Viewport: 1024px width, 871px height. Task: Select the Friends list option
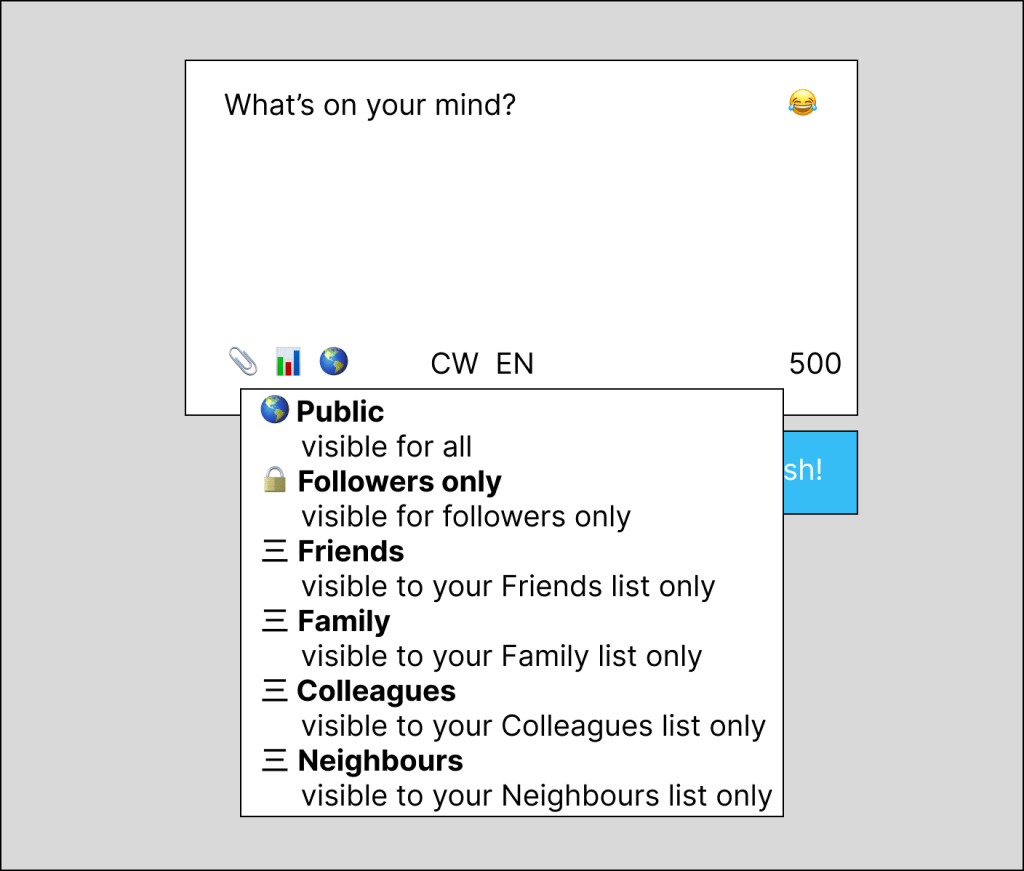[x=351, y=552]
